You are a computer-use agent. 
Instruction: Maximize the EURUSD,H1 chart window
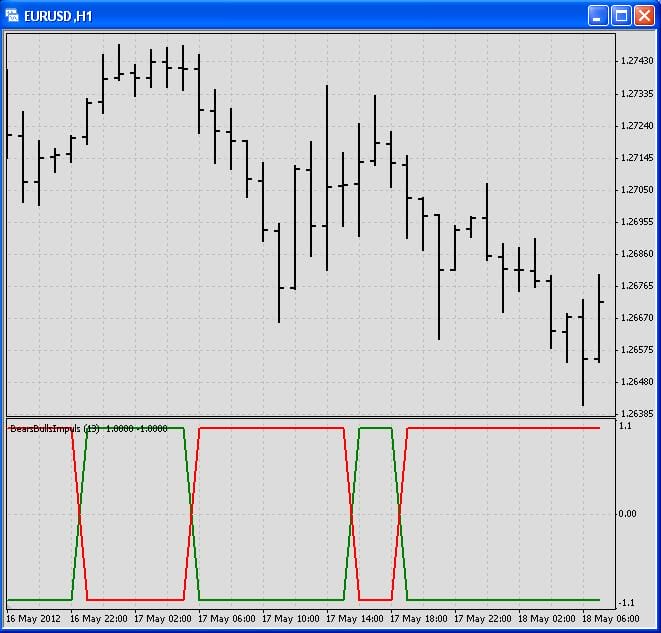[621, 15]
